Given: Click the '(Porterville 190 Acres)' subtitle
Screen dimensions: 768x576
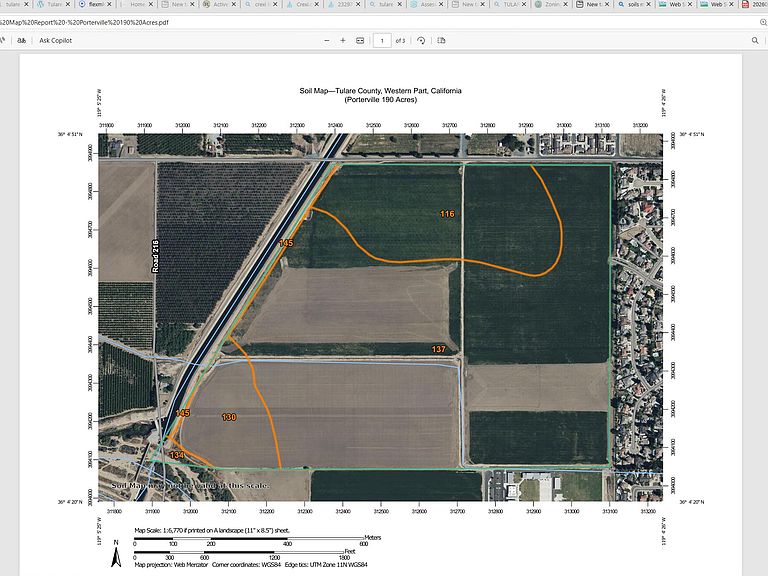Looking at the screenshot, I should [381, 100].
